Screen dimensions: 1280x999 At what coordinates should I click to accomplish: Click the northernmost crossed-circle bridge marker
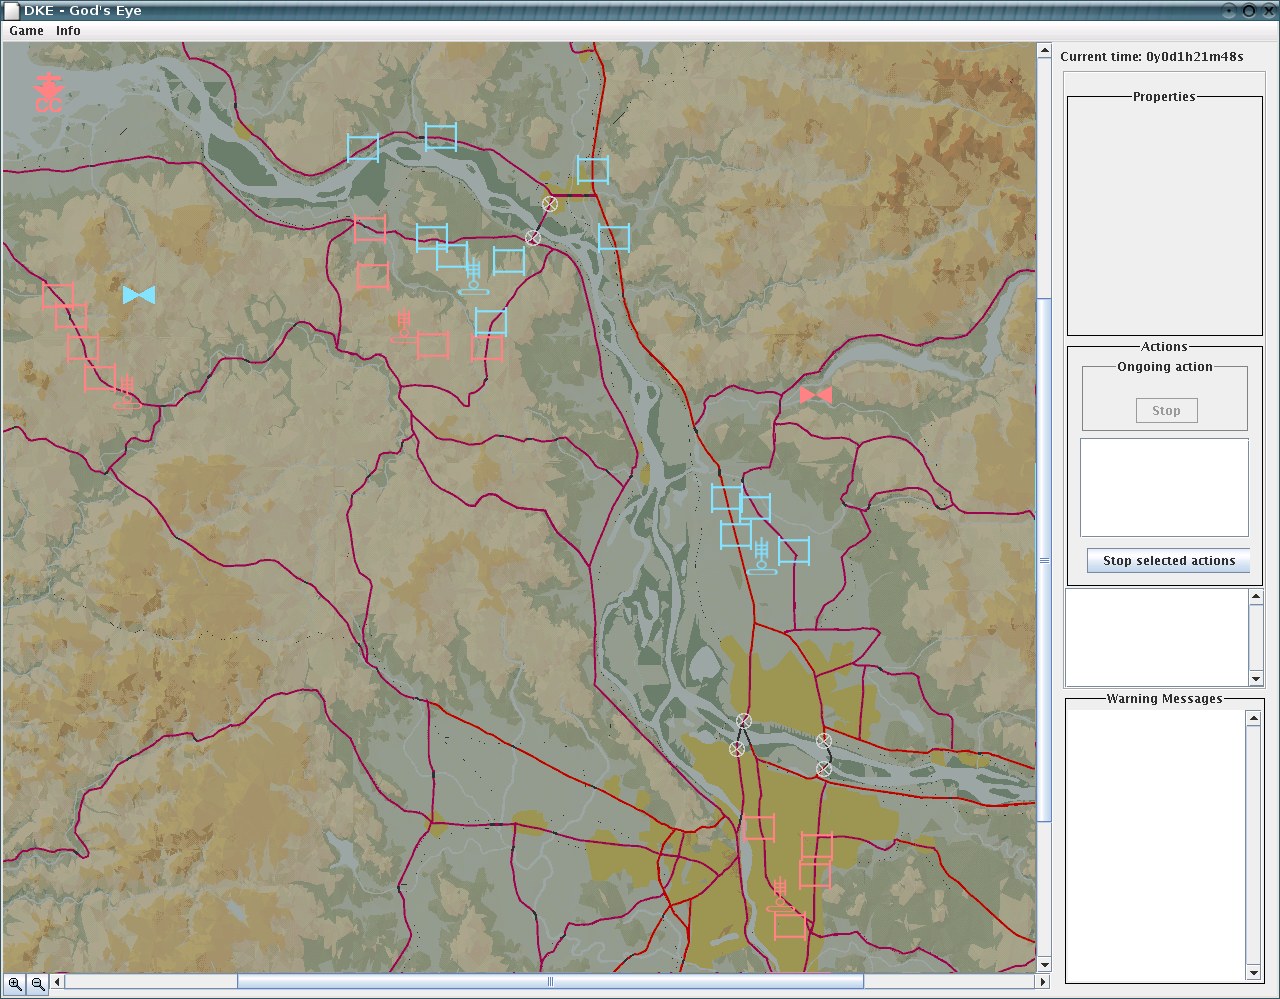tap(549, 203)
